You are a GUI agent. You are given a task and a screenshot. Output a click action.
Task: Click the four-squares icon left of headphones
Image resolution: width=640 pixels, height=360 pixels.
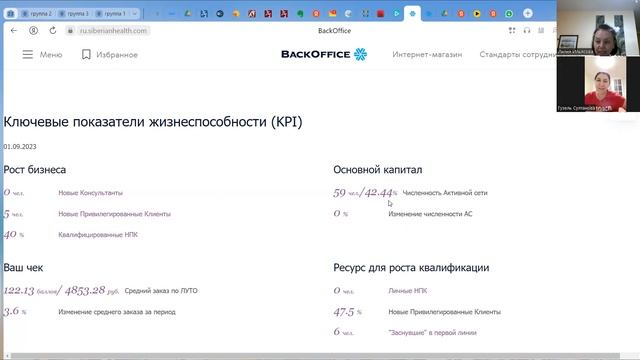coord(512,31)
